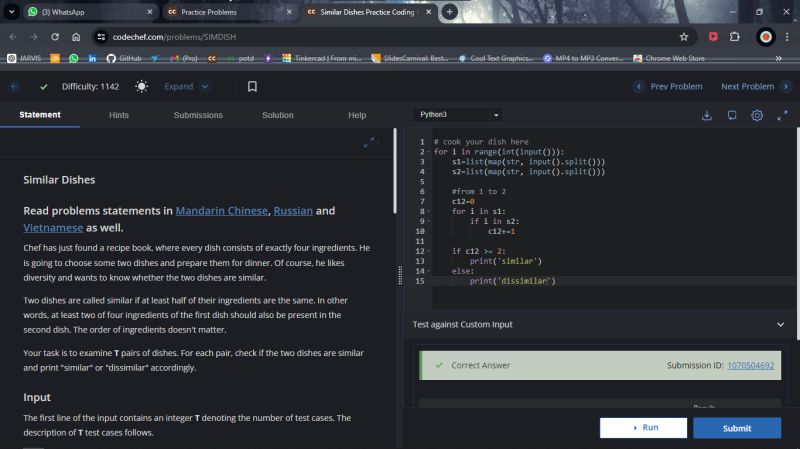This screenshot has height=449, width=800.
Task: View site information icon in address bar
Action: pos(101,37)
